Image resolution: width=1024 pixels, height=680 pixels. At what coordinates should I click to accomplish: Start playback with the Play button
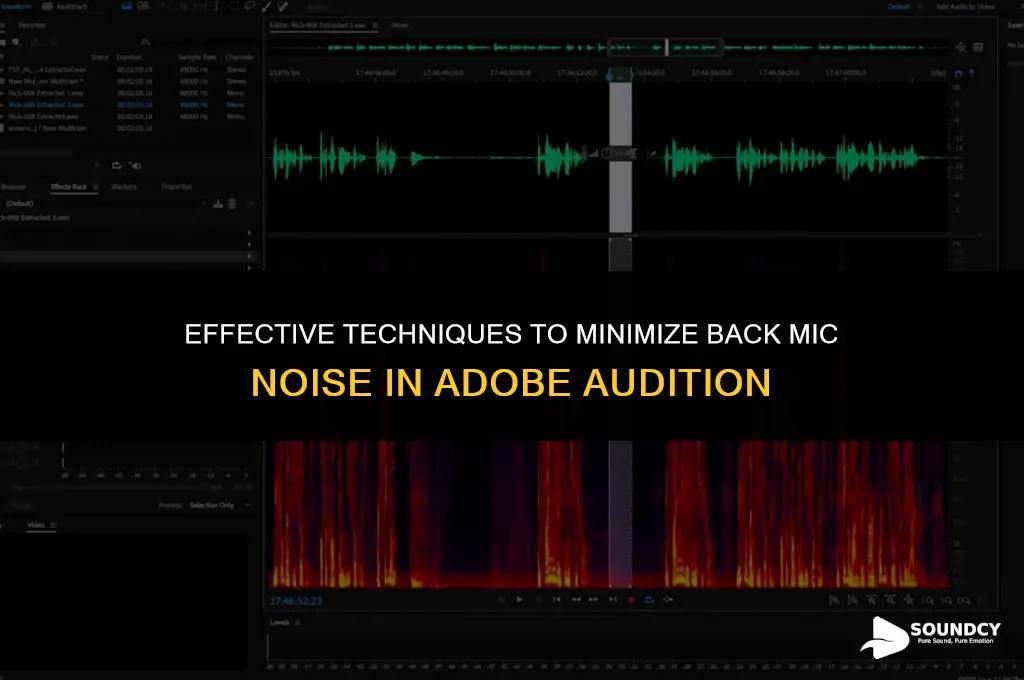(519, 600)
